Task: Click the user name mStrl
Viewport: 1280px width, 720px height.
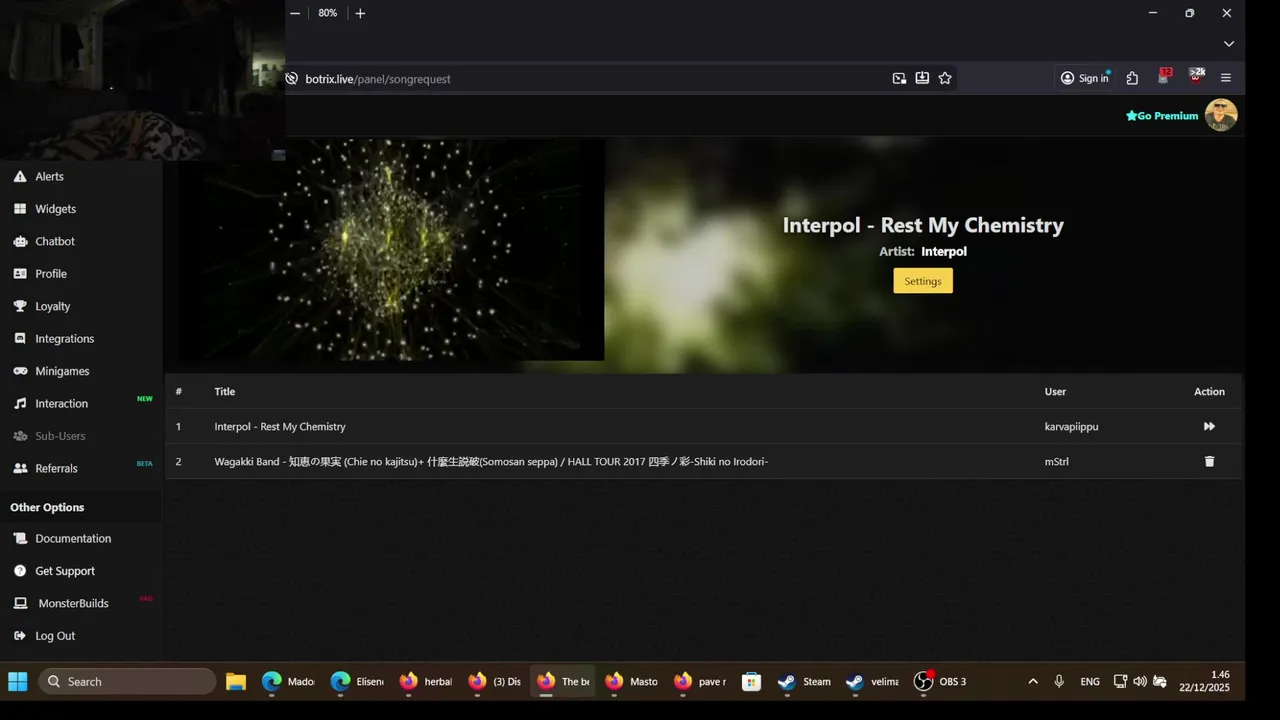Action: [x=1056, y=461]
